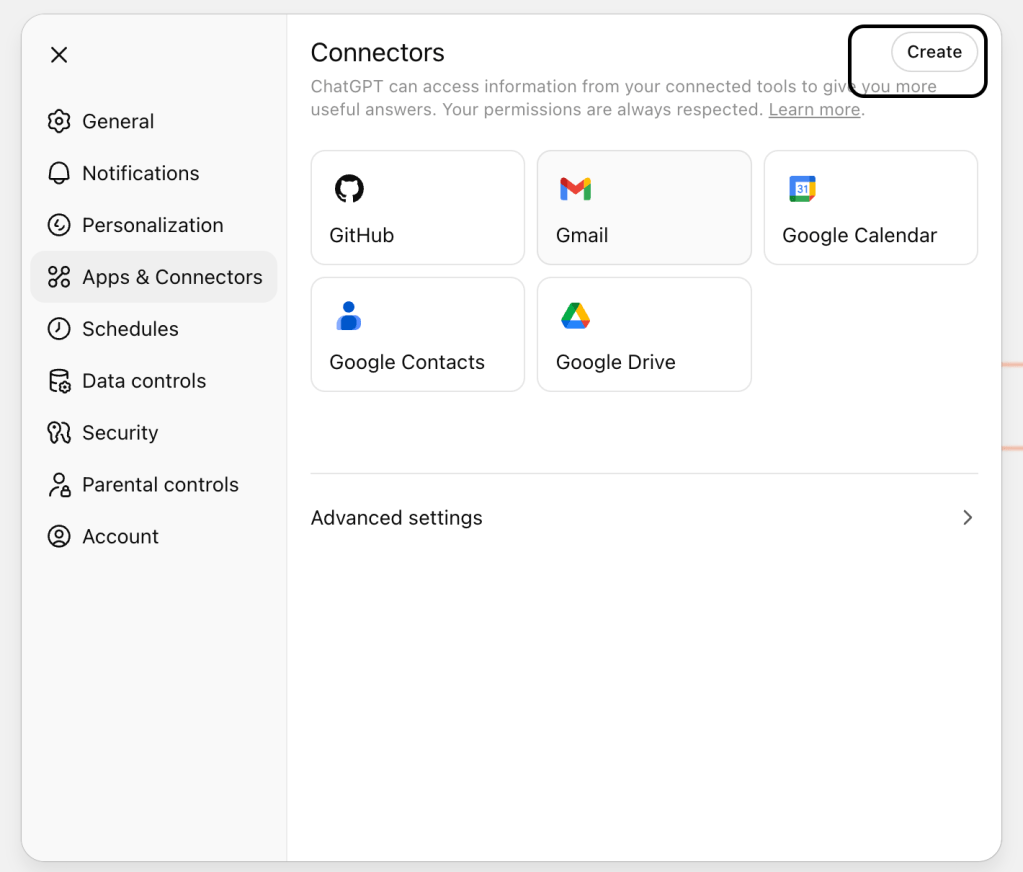Click the Gmail envelope icon
This screenshot has width=1023, height=872.
[575, 188]
